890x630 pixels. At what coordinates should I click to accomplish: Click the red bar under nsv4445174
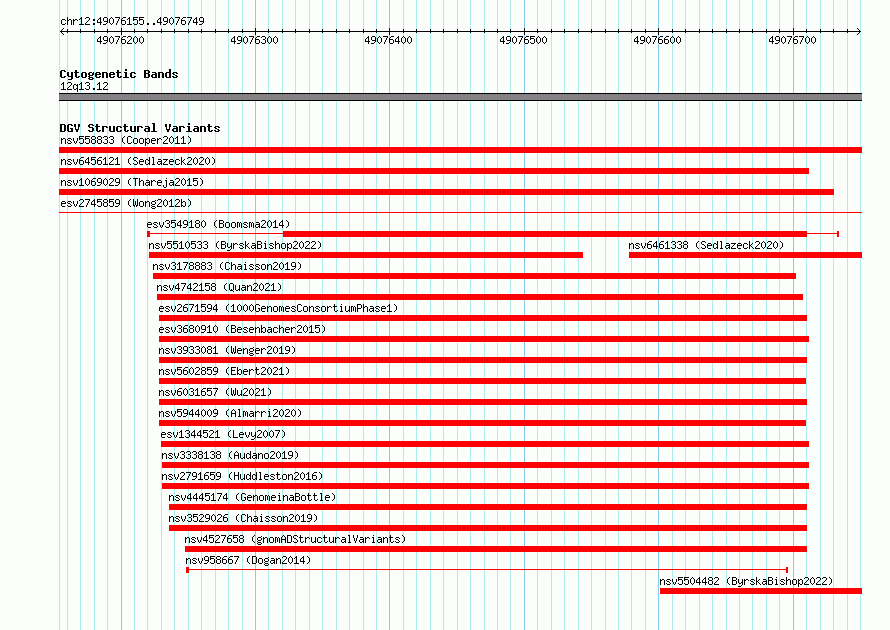[488, 507]
